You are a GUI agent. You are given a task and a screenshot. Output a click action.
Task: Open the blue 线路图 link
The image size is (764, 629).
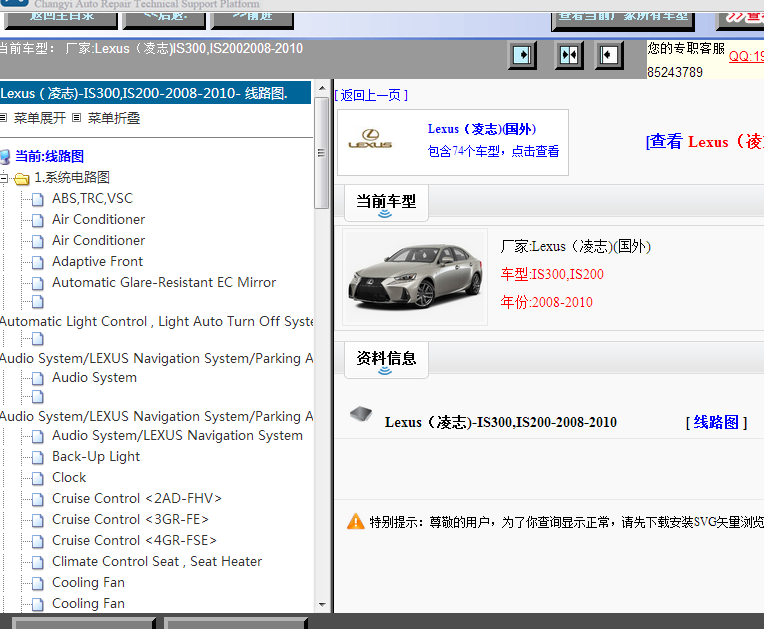(x=716, y=422)
